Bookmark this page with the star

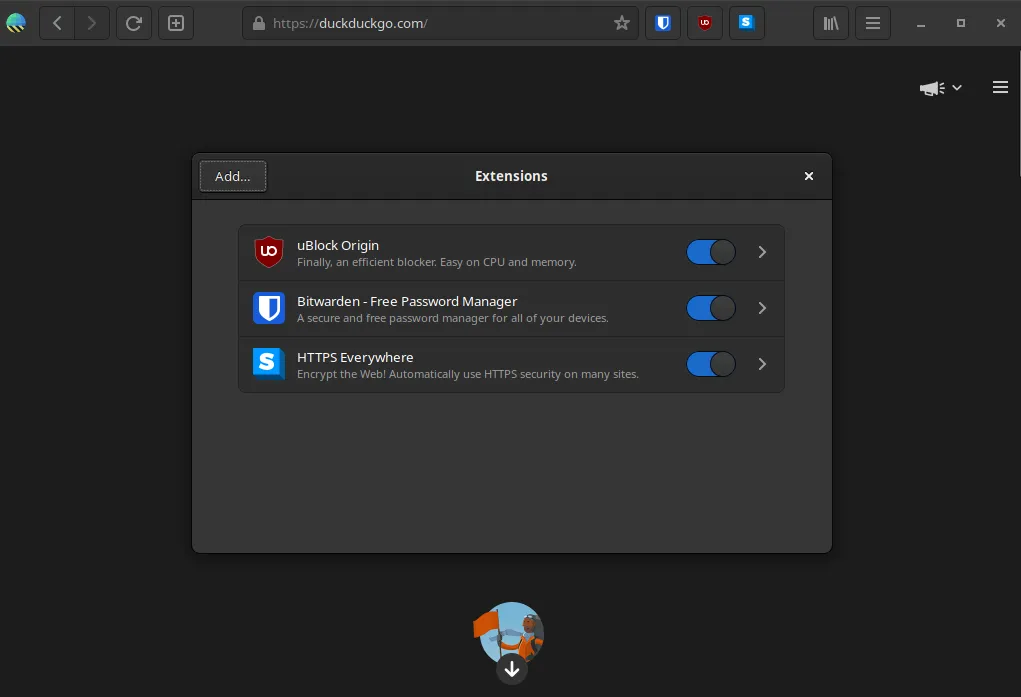click(621, 23)
